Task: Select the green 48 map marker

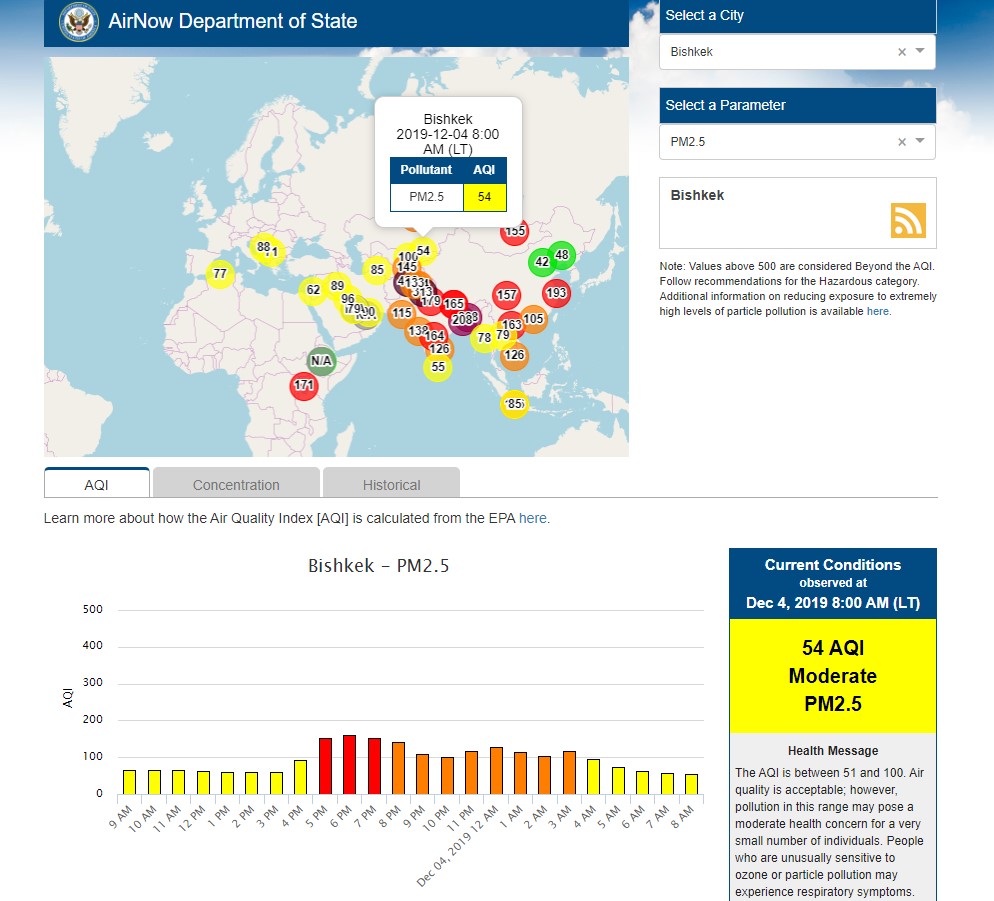Action: [x=562, y=255]
